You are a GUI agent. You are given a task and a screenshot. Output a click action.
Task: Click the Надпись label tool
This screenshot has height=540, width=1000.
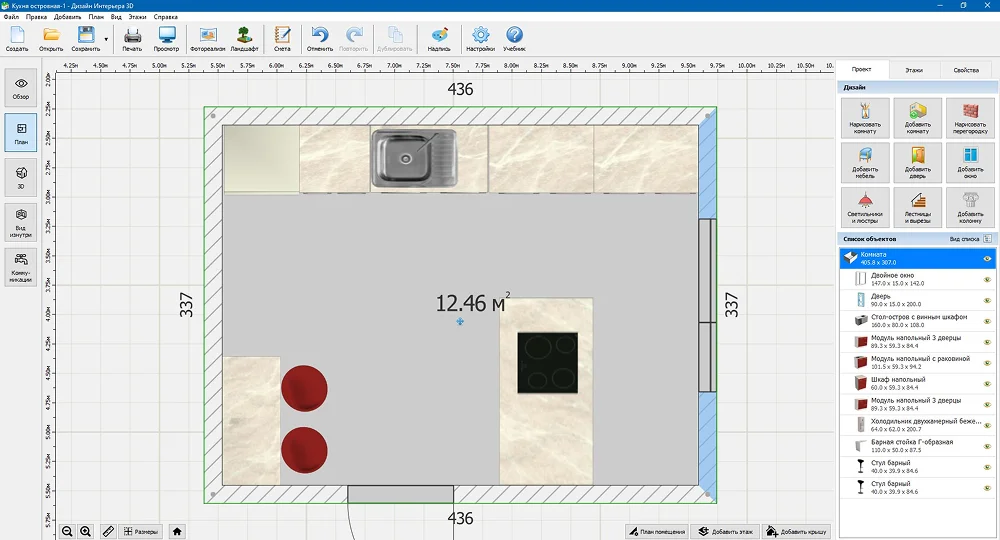coord(439,39)
